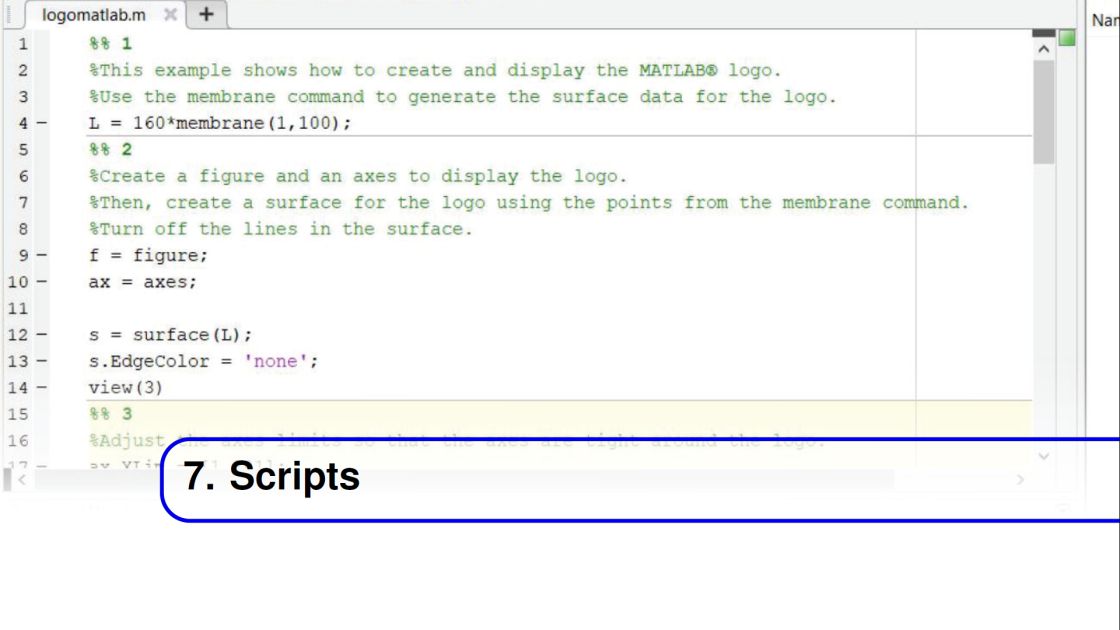
Task: Click the 's = surface(L);' code line
Action: pyautogui.click(x=170, y=335)
